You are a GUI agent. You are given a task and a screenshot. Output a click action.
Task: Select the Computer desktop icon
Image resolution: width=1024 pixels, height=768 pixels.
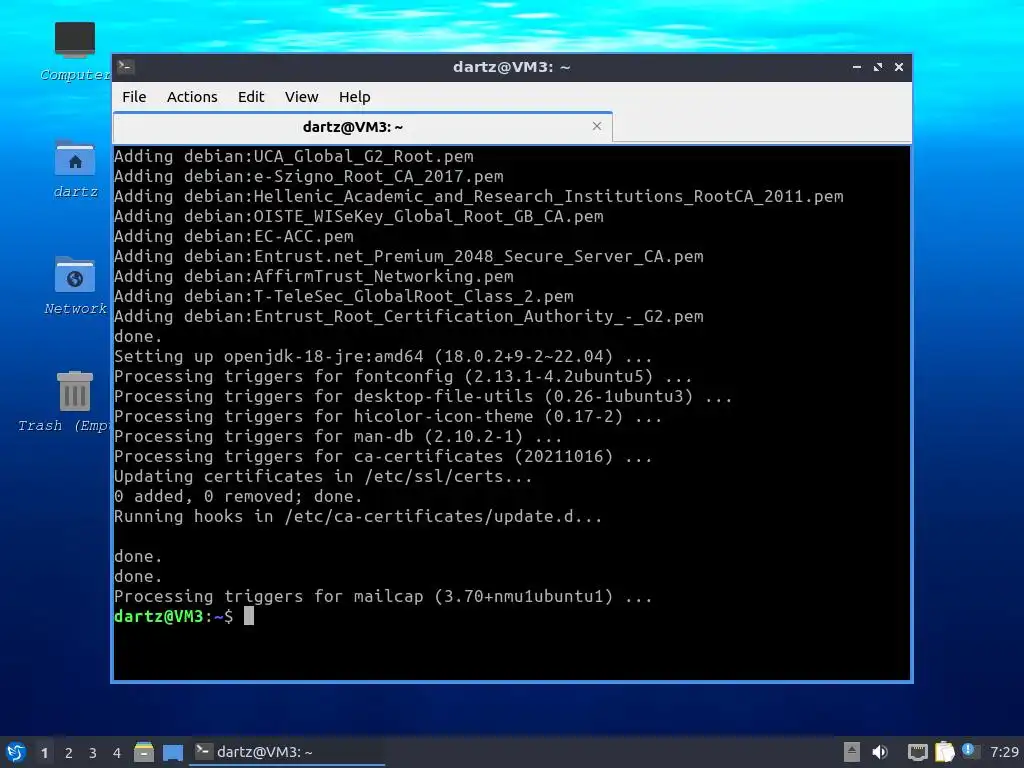pos(74,51)
